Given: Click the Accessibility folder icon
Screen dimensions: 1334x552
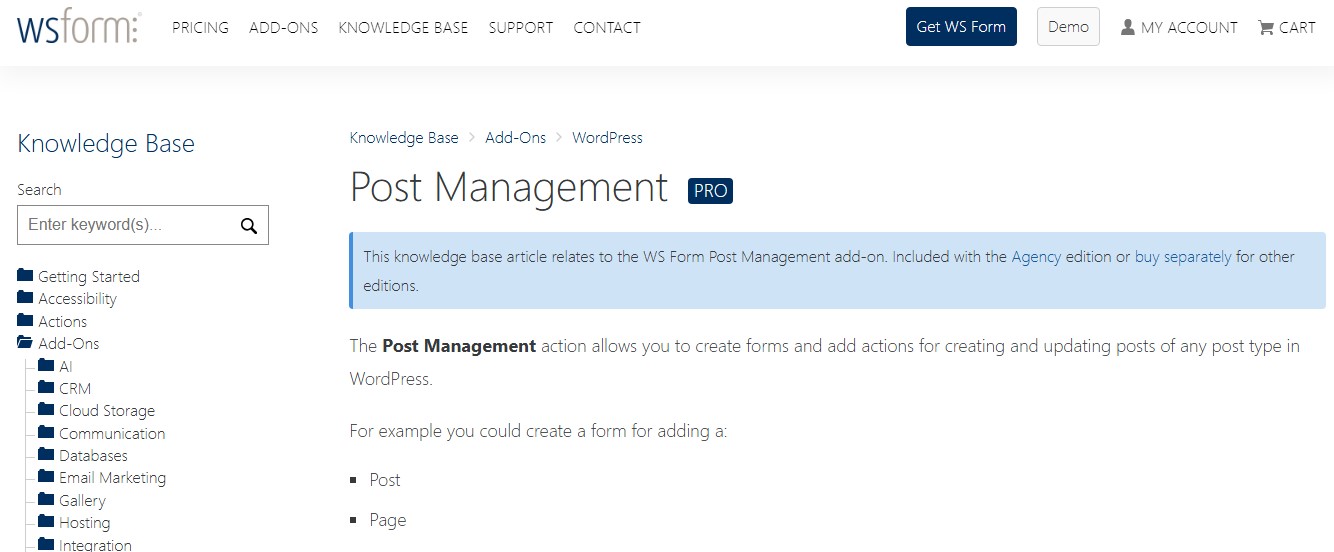Looking at the screenshot, I should coord(25,297).
